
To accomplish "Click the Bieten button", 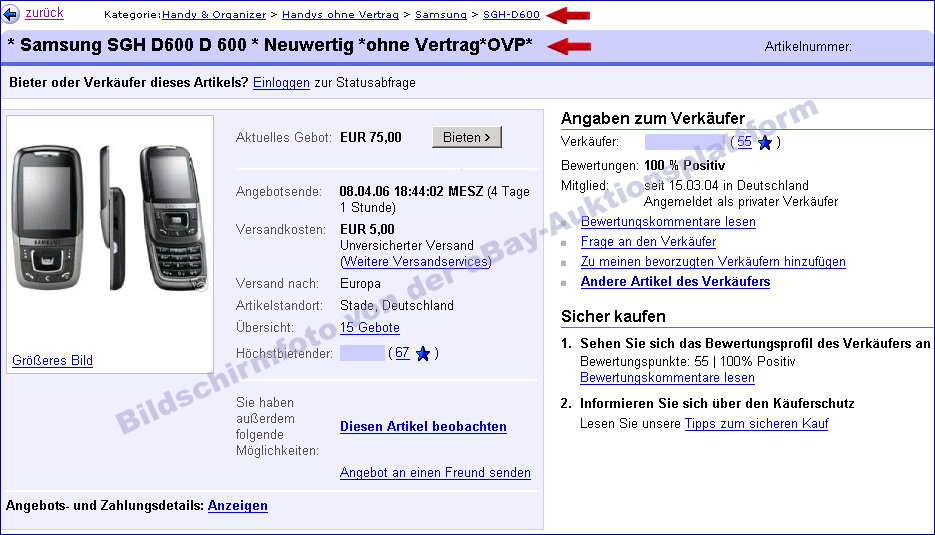I will pos(466,137).
